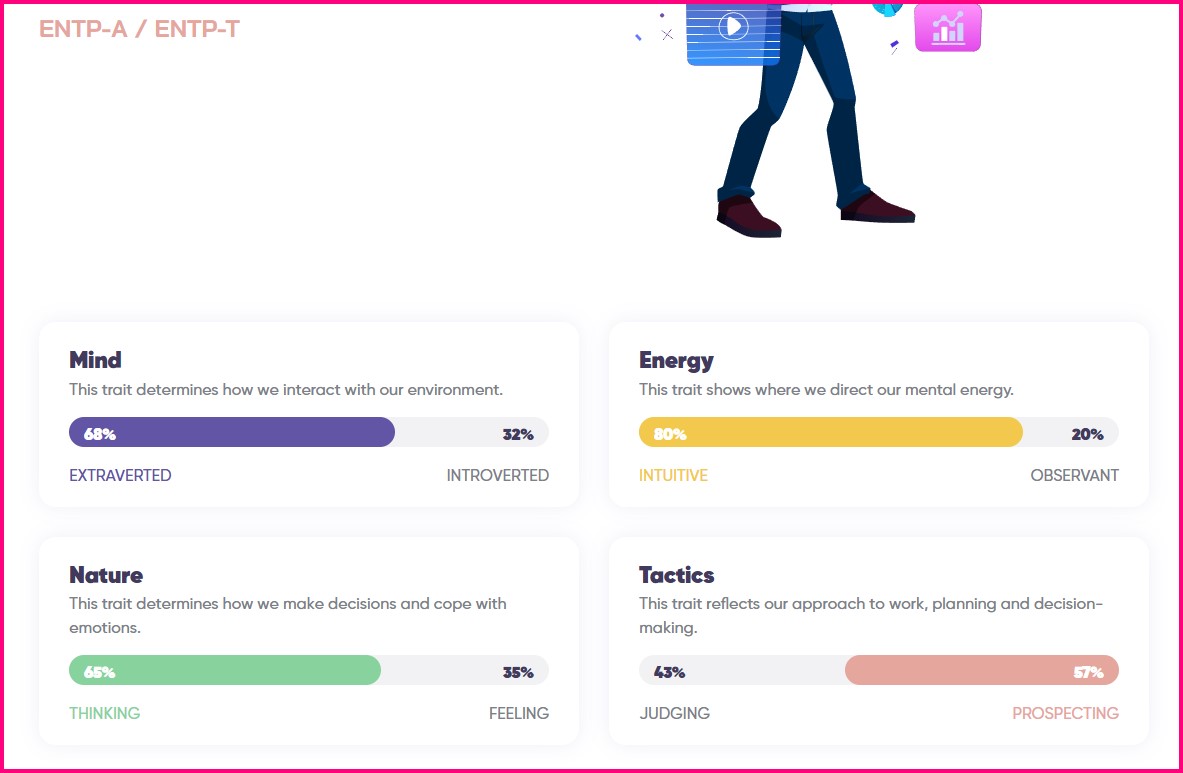
Task: Select the FEELING label
Action: pos(518,713)
